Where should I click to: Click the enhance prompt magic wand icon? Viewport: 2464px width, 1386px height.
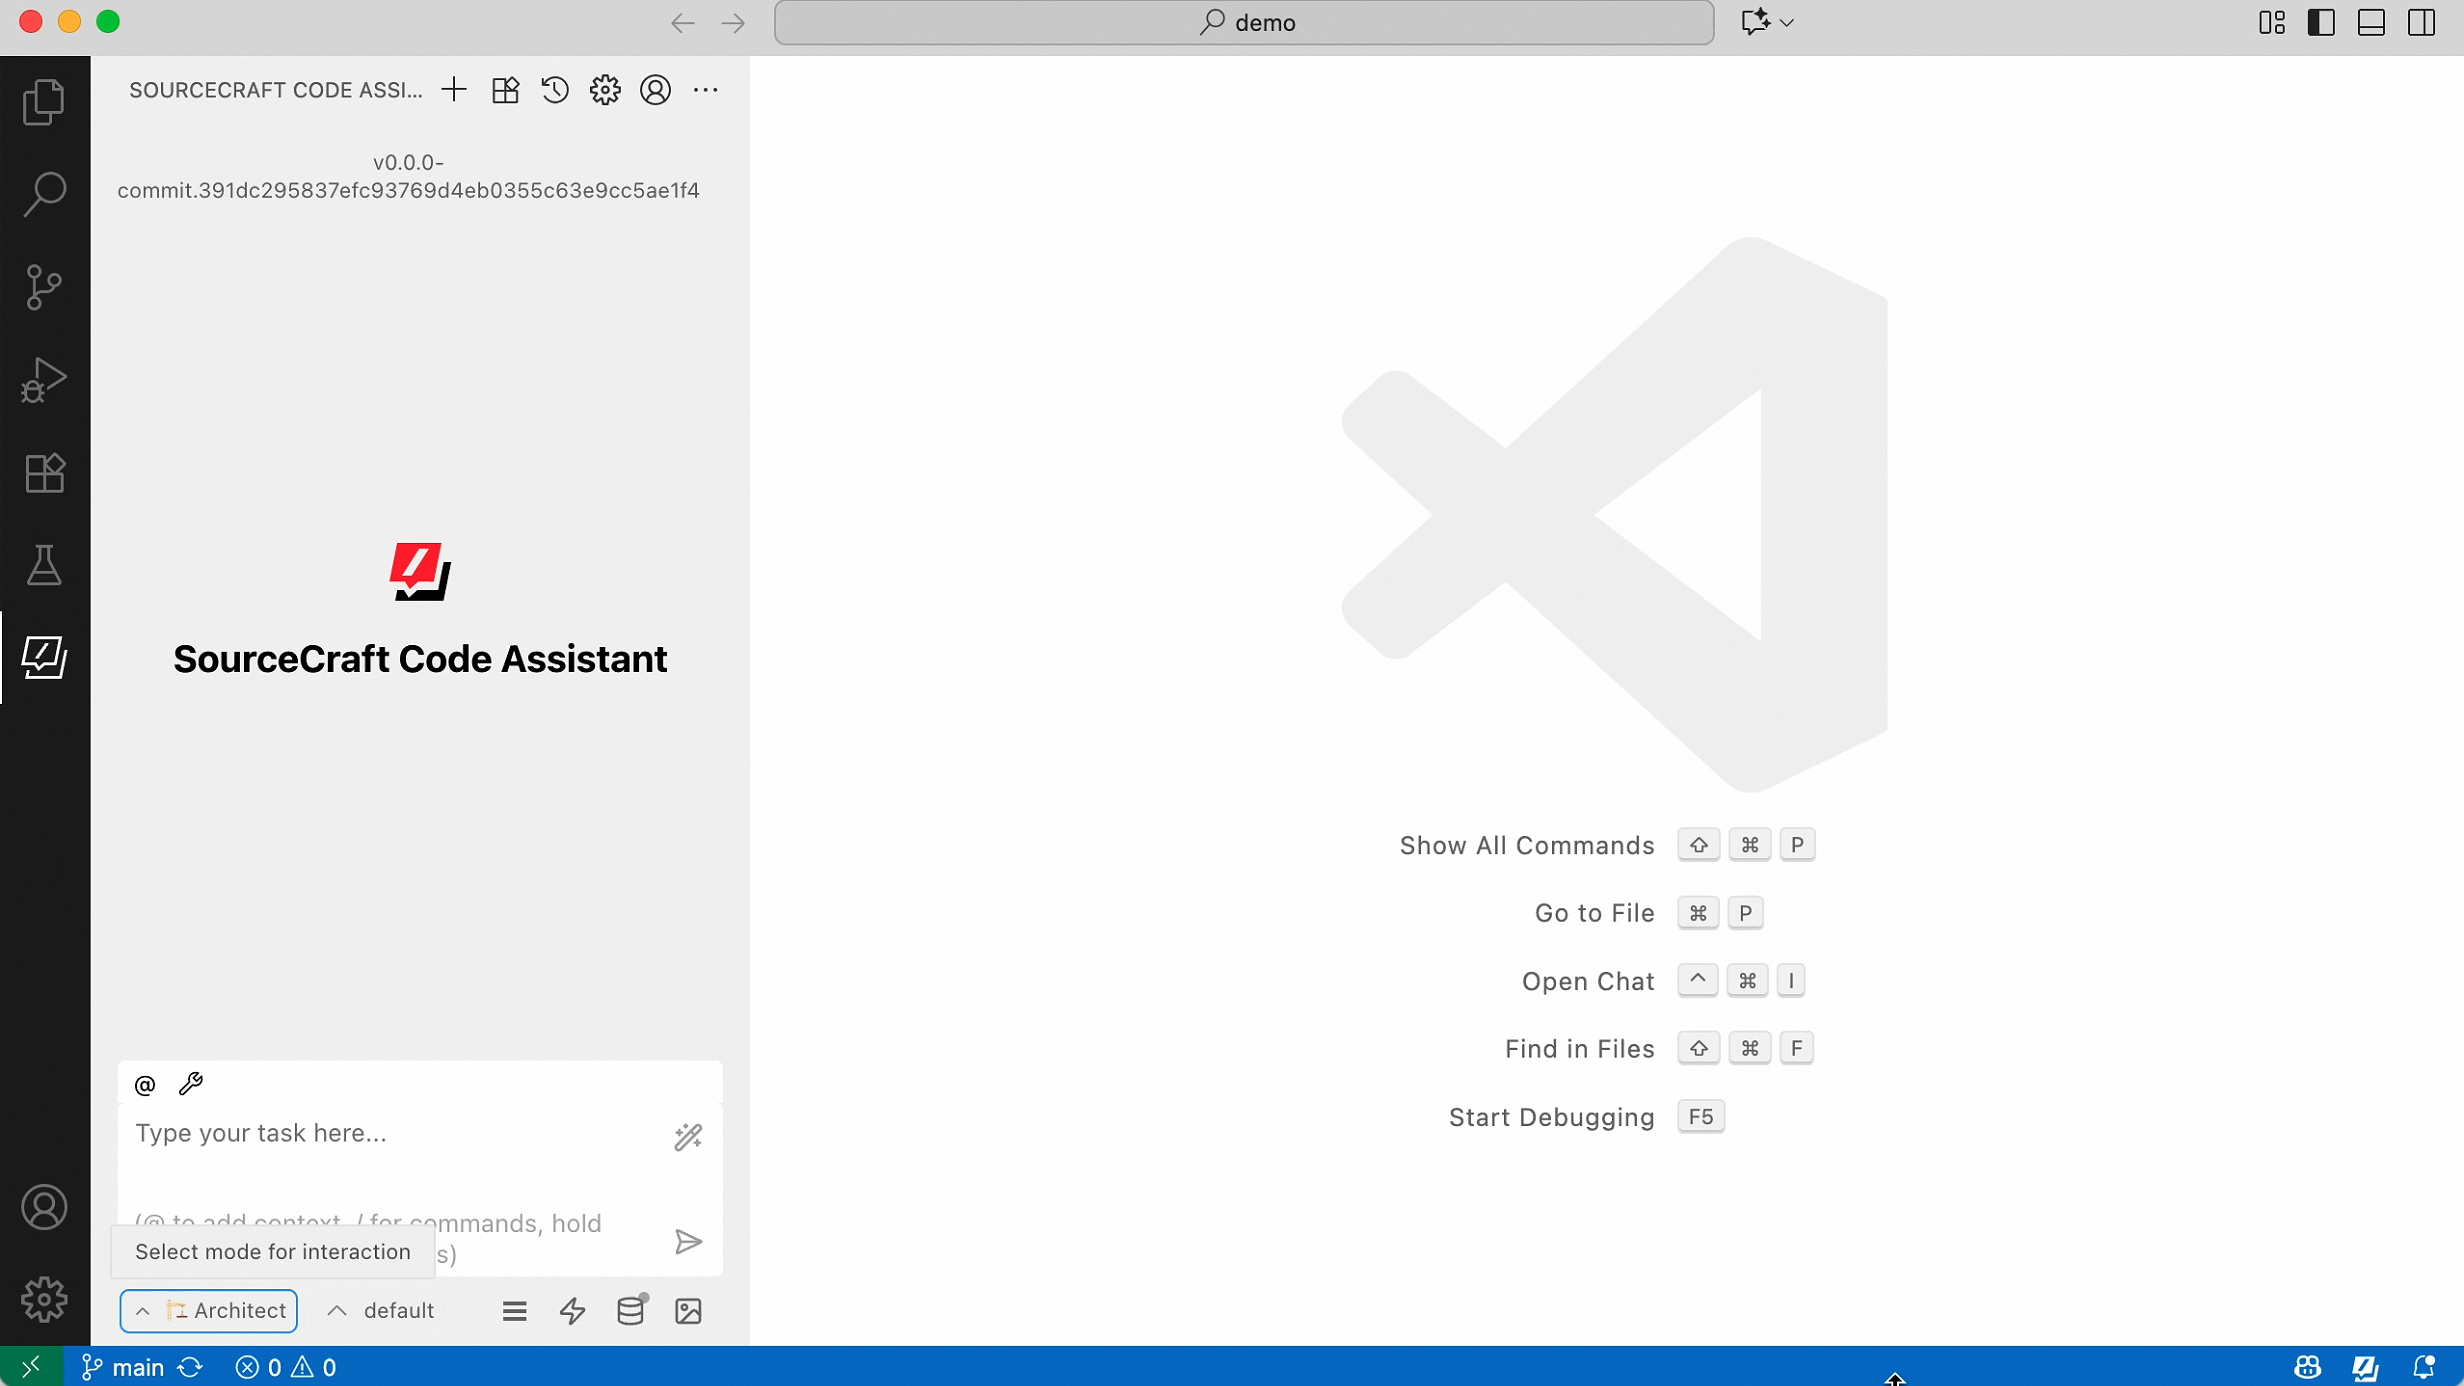pyautogui.click(x=688, y=1136)
